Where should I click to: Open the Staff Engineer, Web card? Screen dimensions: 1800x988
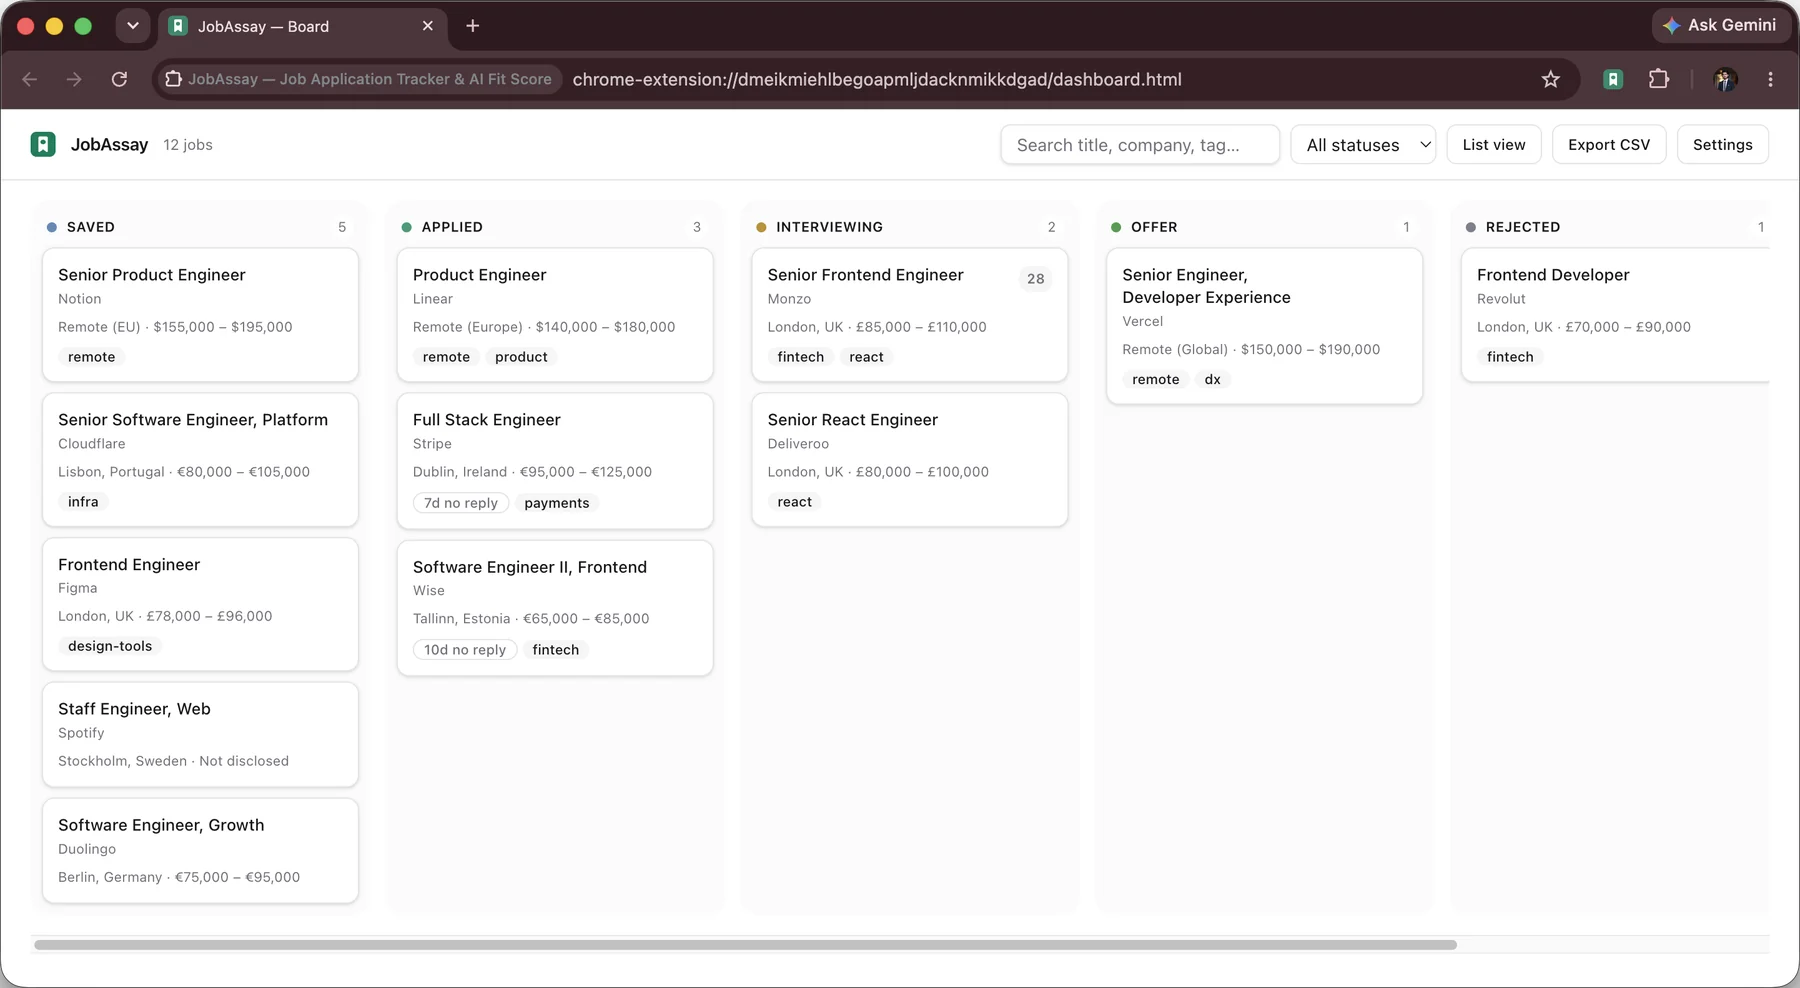click(200, 734)
